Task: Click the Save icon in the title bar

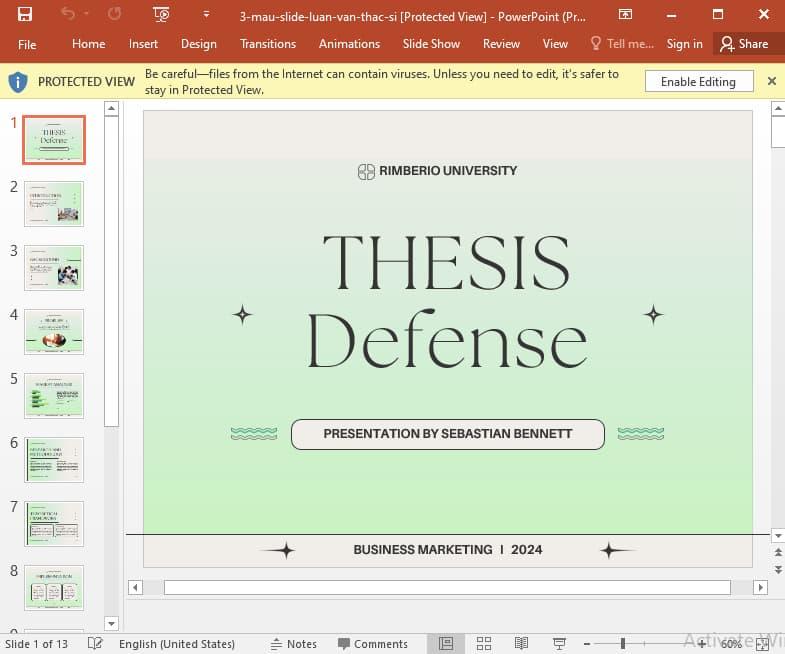Action: (x=24, y=14)
